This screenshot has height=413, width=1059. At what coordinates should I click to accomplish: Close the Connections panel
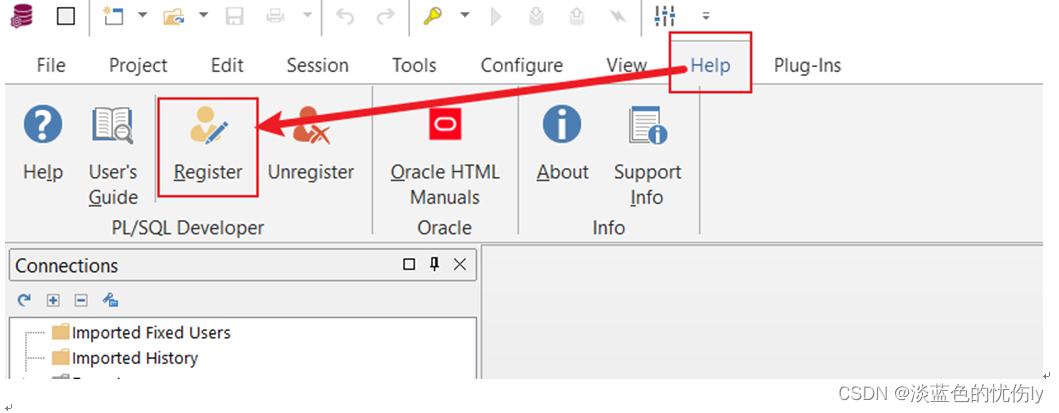pyautogui.click(x=460, y=265)
